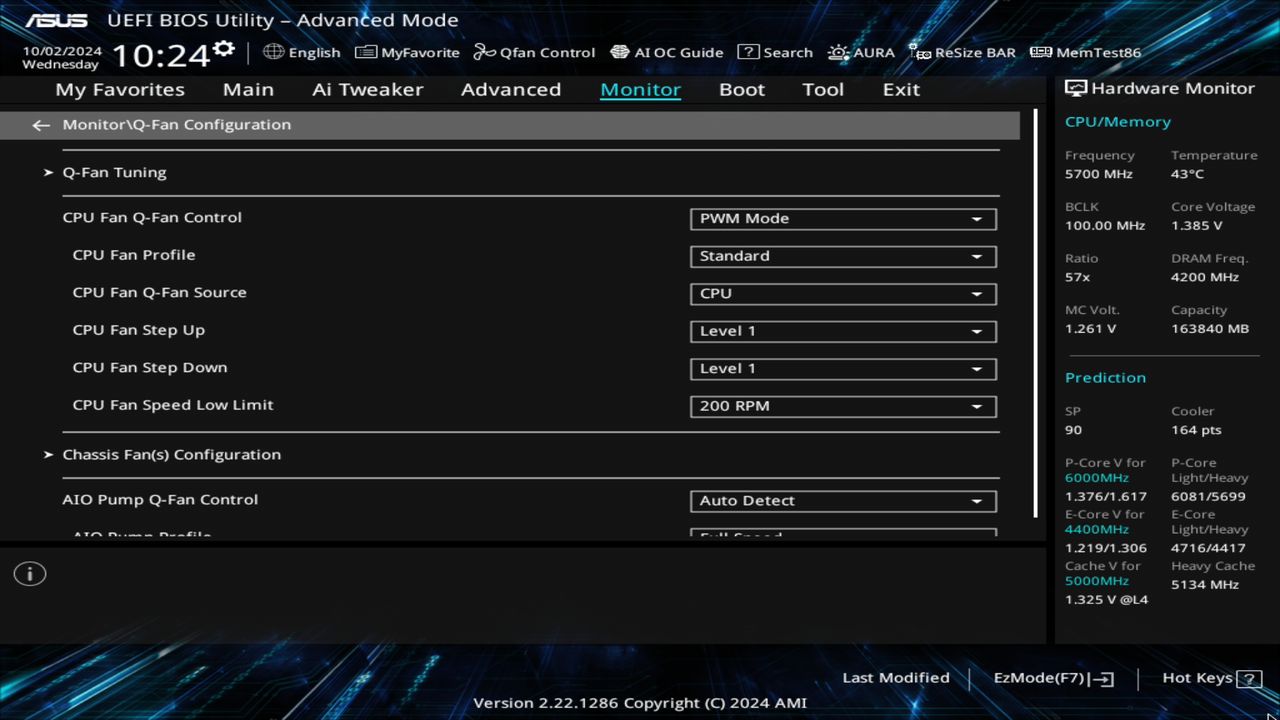
Task: Start MemTest86 from the toolbar
Action: [x=1085, y=52]
